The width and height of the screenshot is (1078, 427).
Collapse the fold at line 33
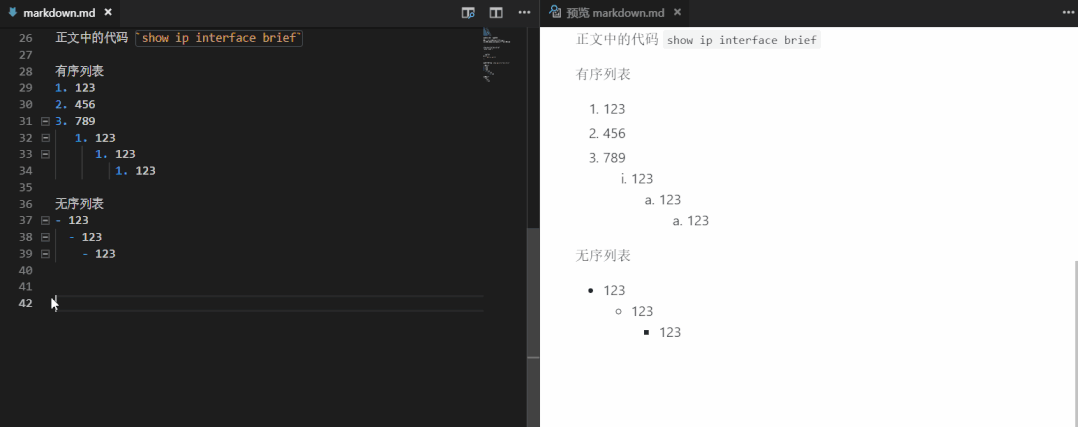coord(45,155)
